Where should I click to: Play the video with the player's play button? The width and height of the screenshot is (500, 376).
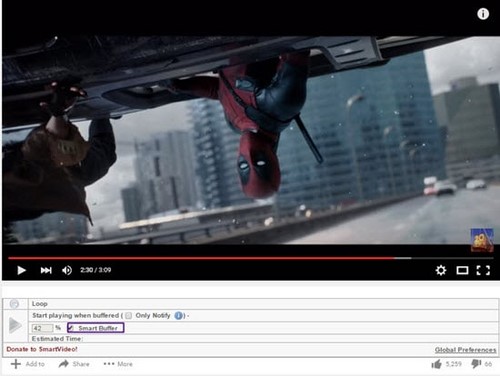click(x=21, y=270)
